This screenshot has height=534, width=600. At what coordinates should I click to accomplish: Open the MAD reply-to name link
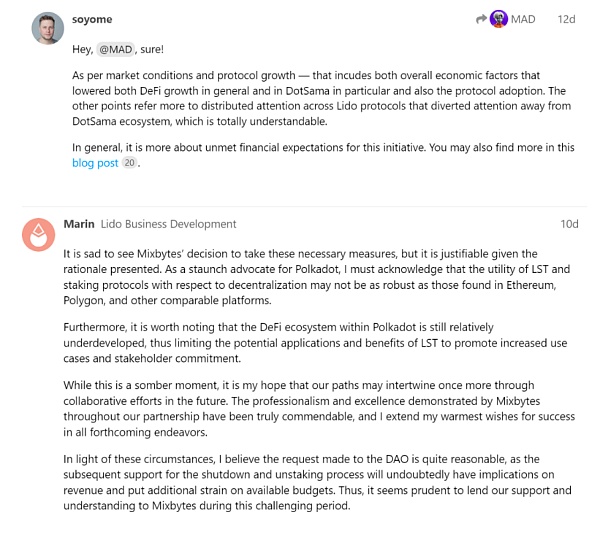(x=523, y=19)
